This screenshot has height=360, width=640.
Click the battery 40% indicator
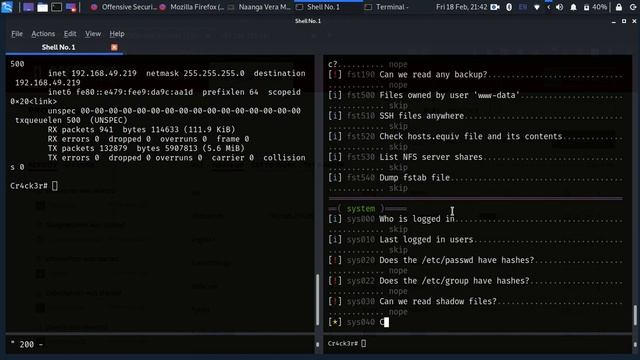[595, 7]
